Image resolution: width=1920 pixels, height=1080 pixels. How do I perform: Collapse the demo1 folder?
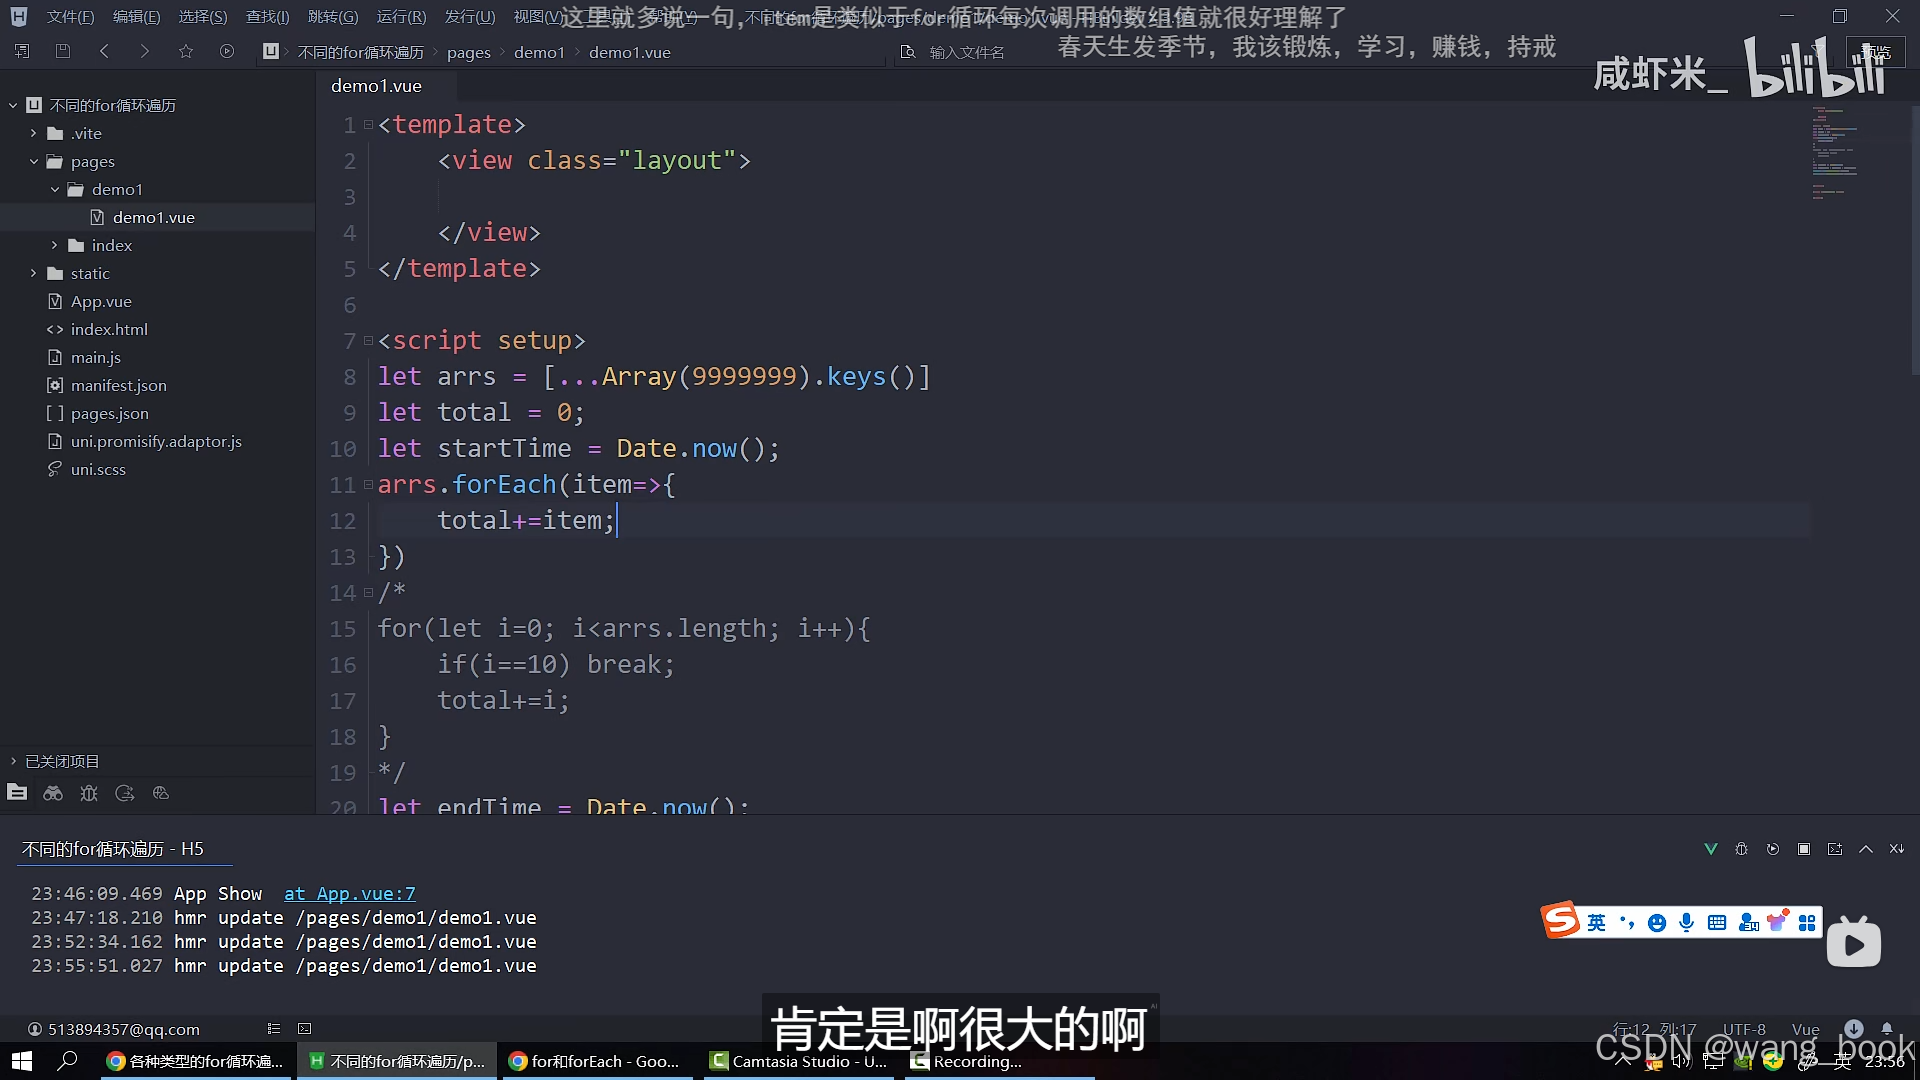click(x=54, y=189)
